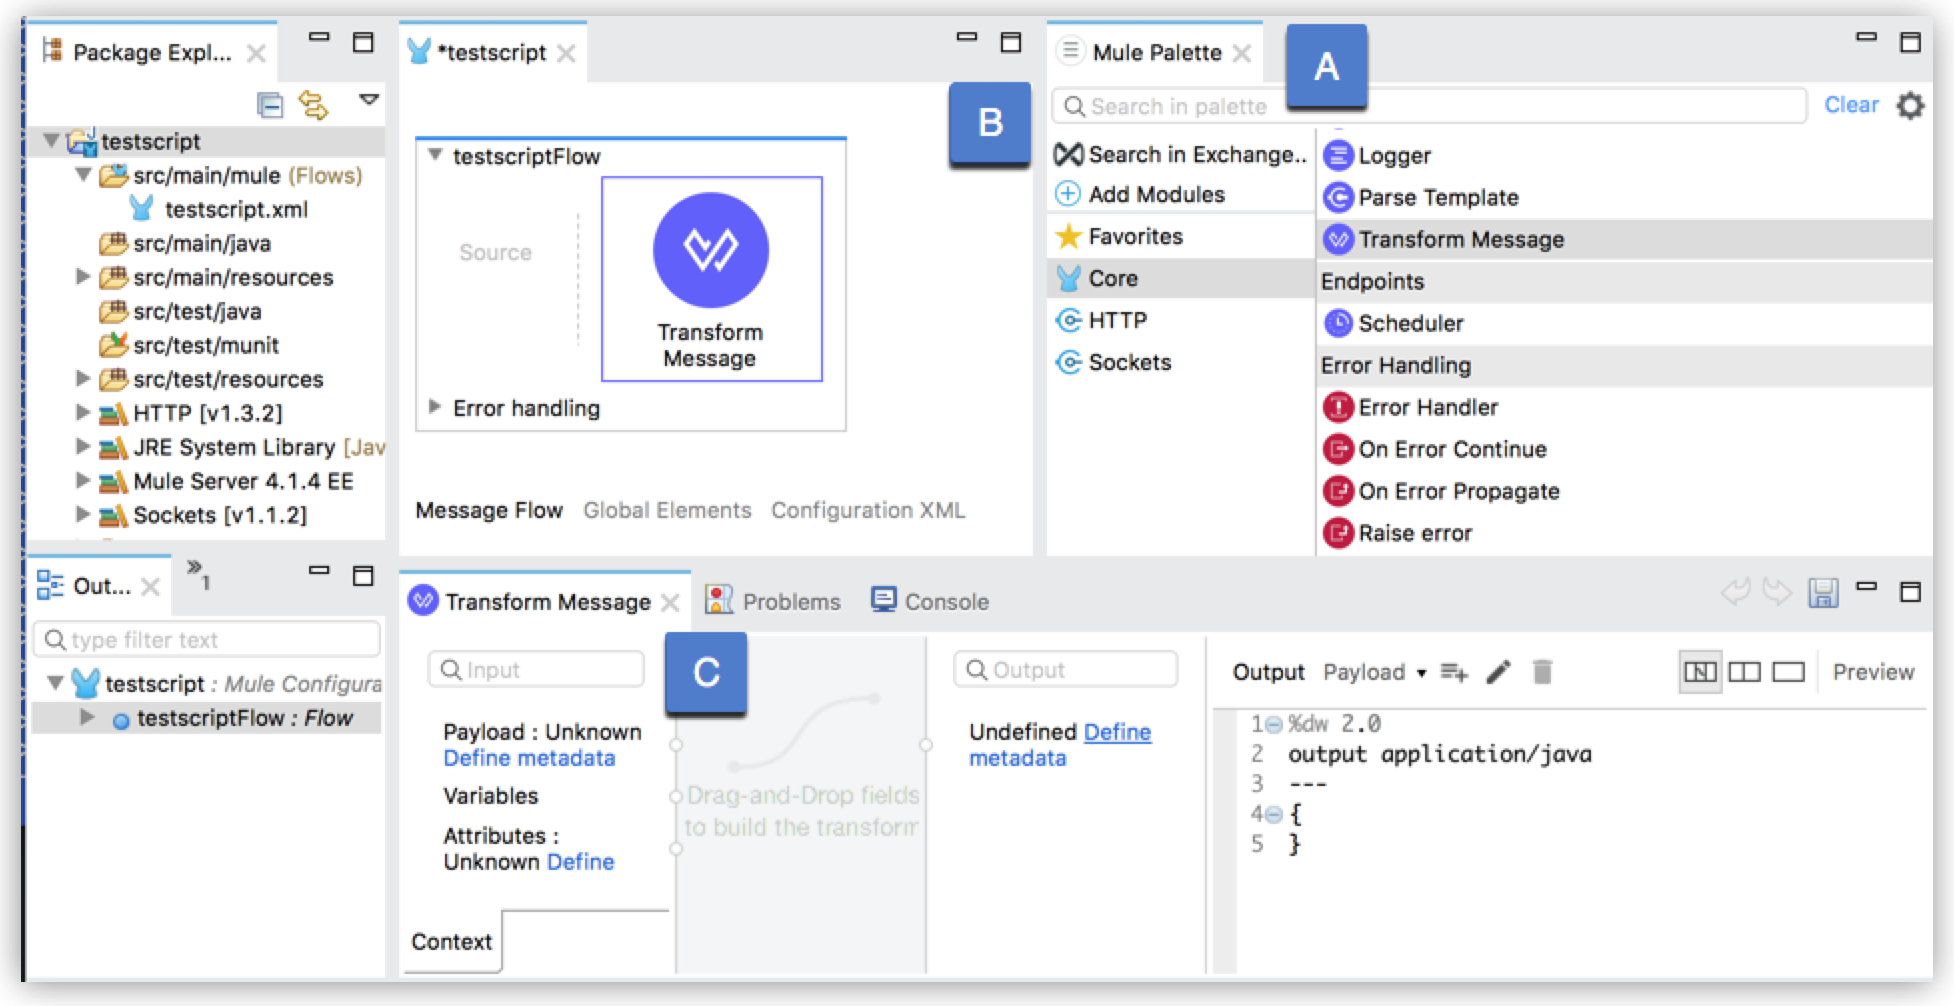The height and width of the screenshot is (1006, 1954).
Task: Open Mule Palette settings via gear icon
Action: pos(1911,105)
